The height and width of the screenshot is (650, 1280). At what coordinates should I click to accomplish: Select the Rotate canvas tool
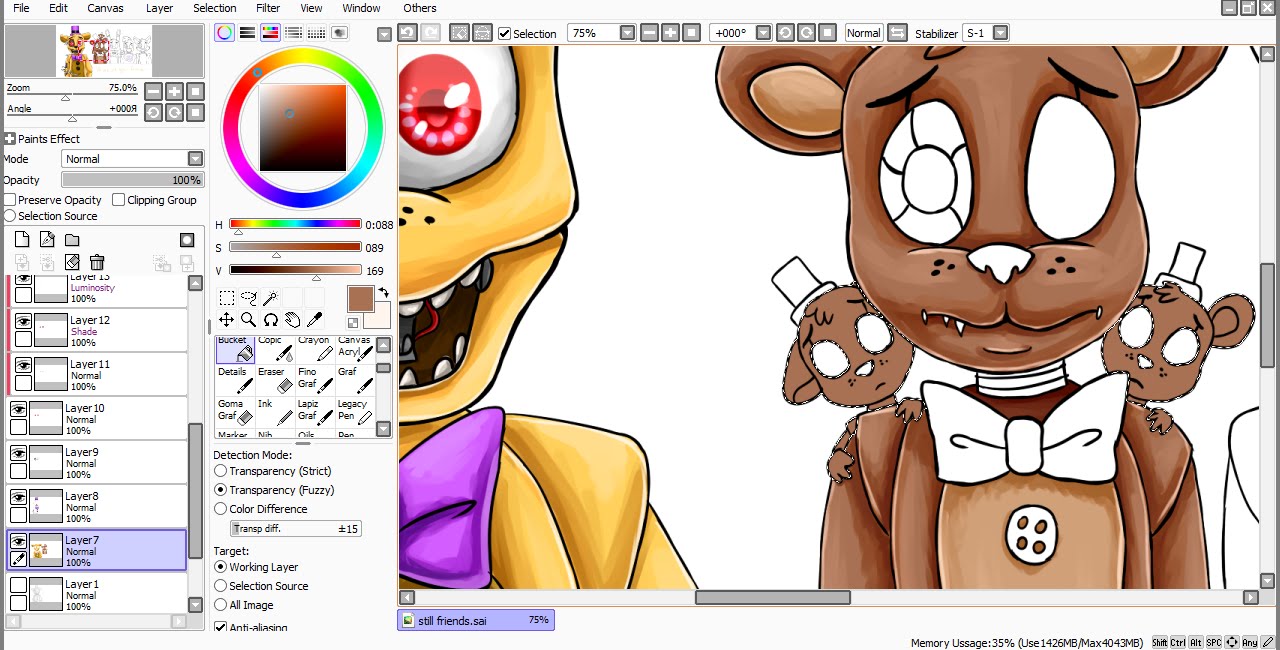270,320
